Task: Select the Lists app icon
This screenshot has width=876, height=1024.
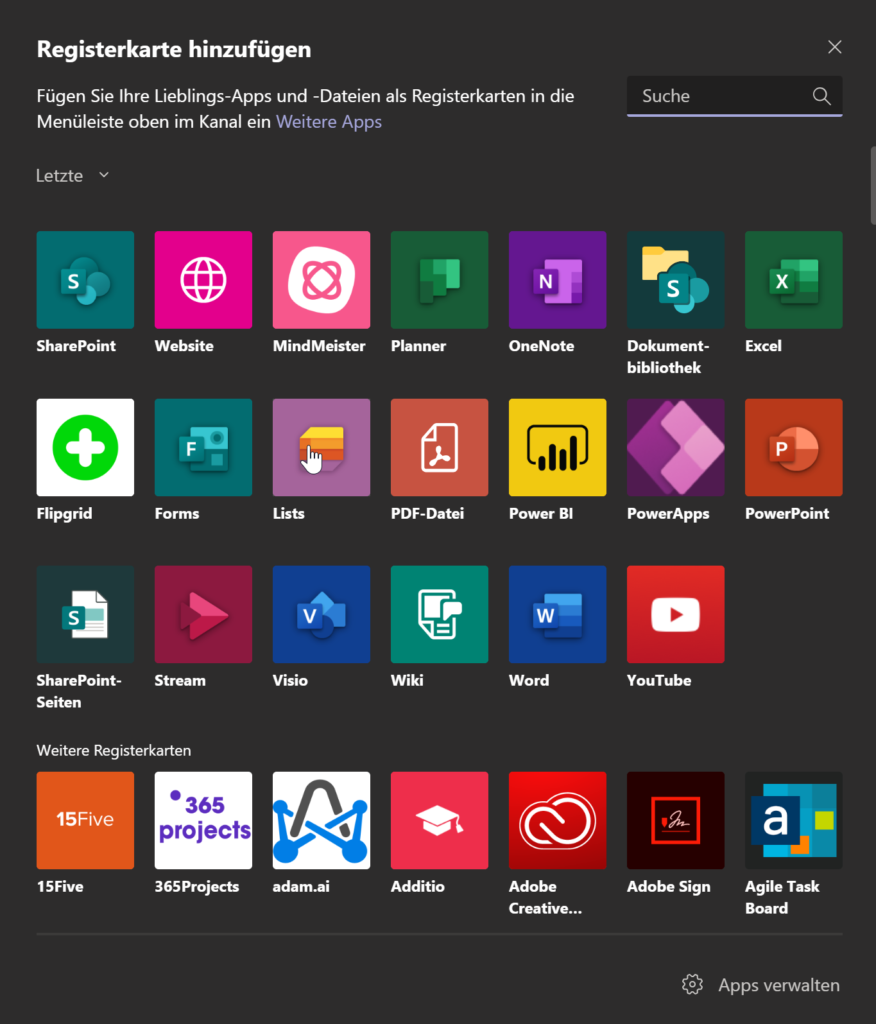Action: [321, 447]
